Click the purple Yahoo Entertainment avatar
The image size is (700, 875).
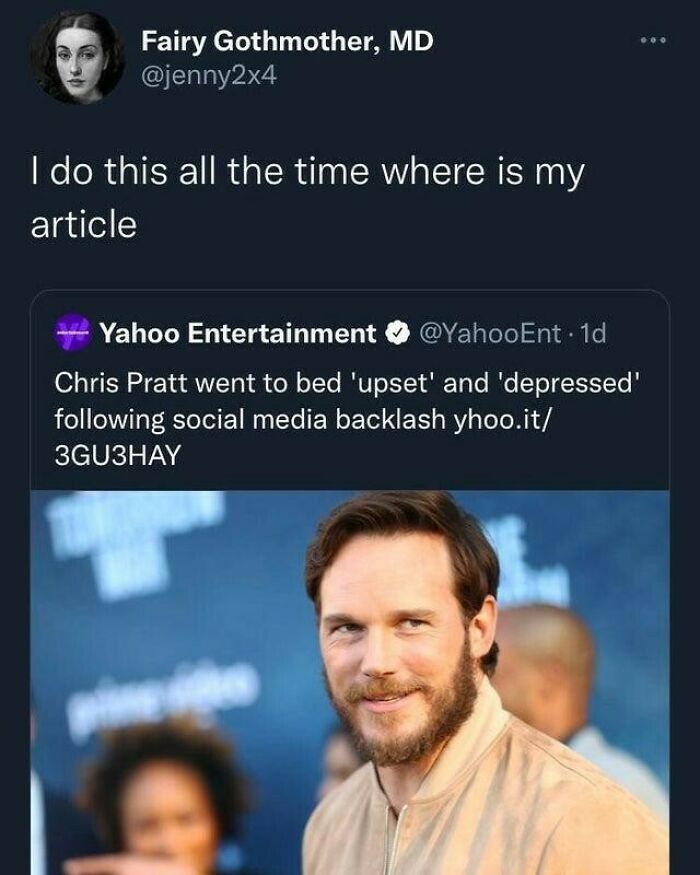73,333
